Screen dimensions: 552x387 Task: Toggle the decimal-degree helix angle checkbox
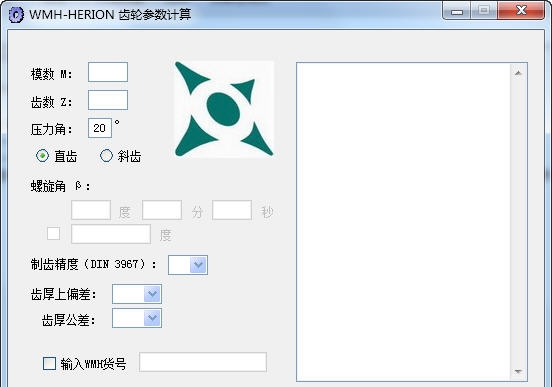pyautogui.click(x=54, y=233)
